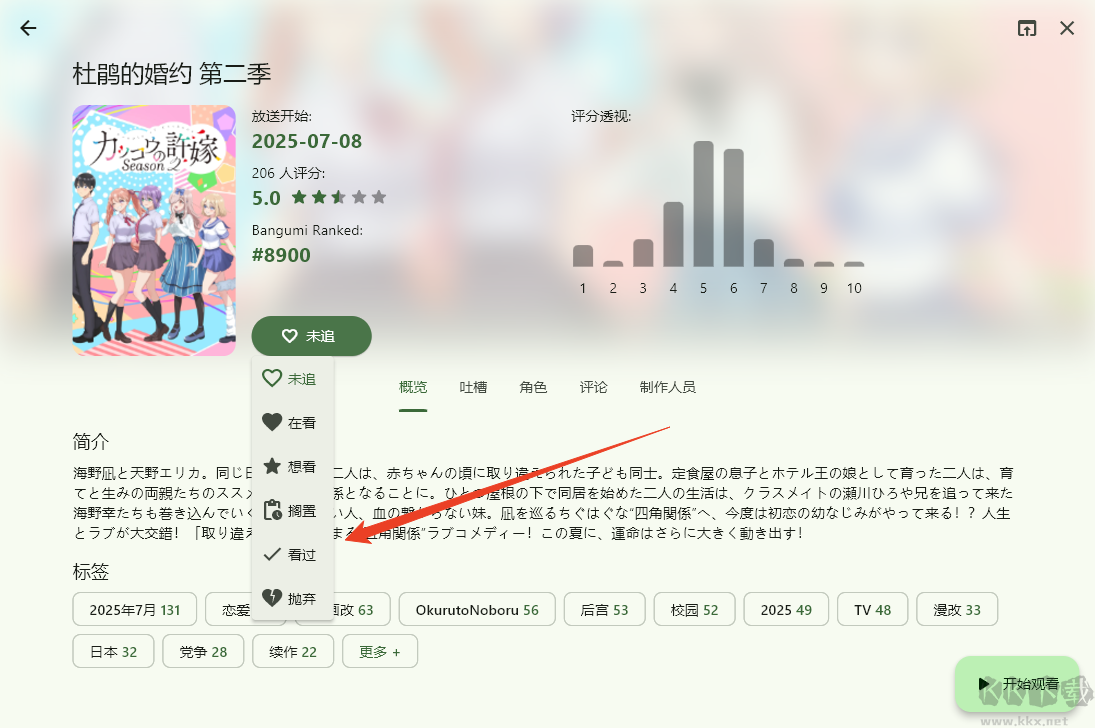The width and height of the screenshot is (1095, 728).
Task: Start playback with 开始观看 button
Action: point(1017,683)
